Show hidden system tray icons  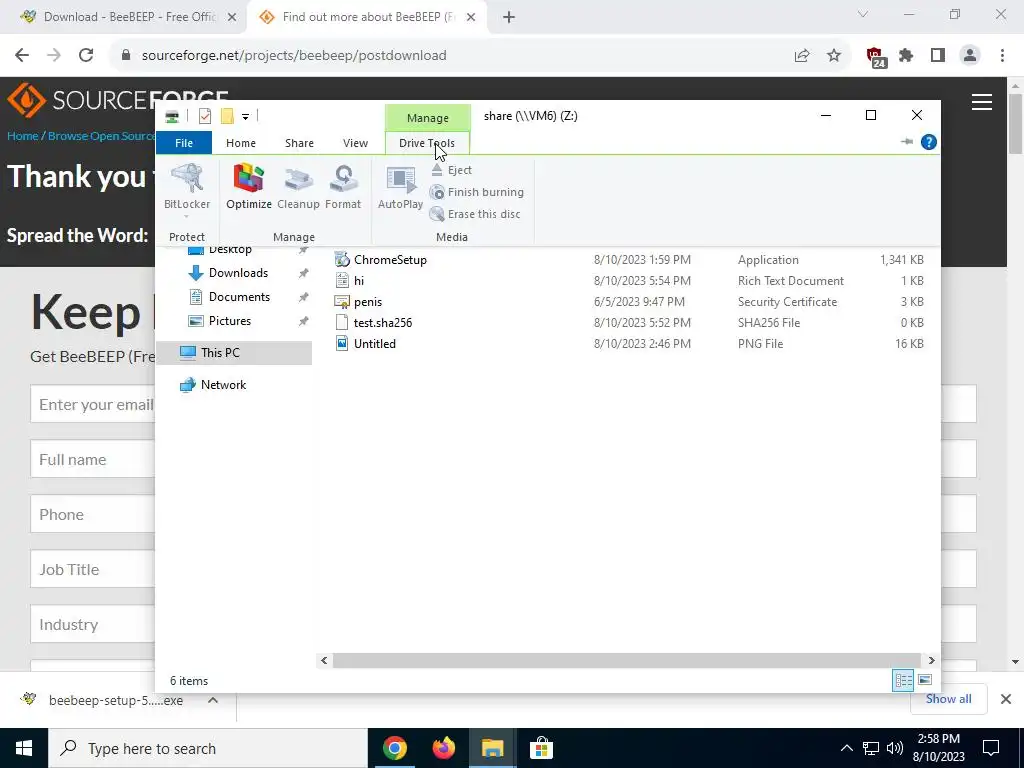coord(846,748)
